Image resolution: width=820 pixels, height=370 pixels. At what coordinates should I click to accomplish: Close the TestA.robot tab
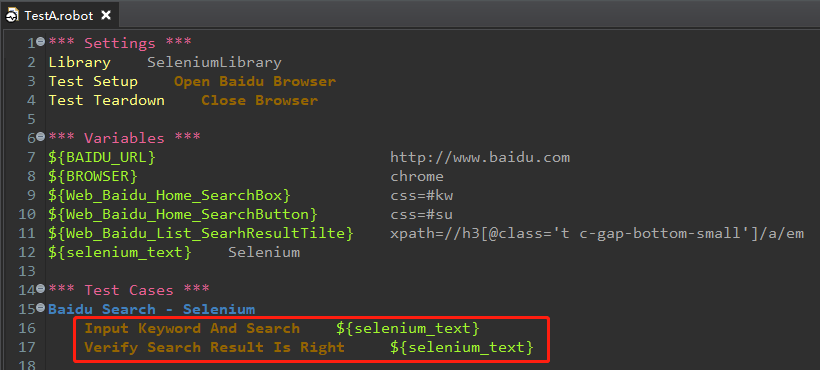[106, 15]
